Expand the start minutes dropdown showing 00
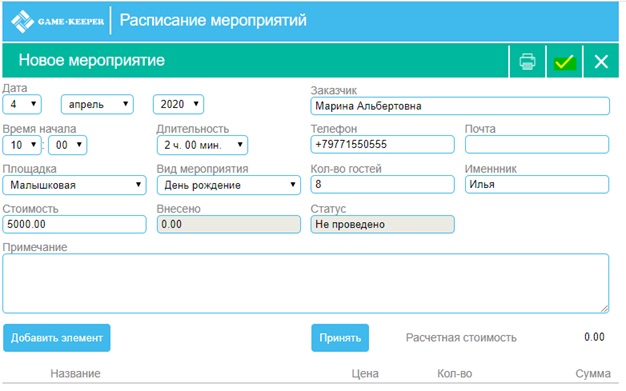 coord(67,145)
